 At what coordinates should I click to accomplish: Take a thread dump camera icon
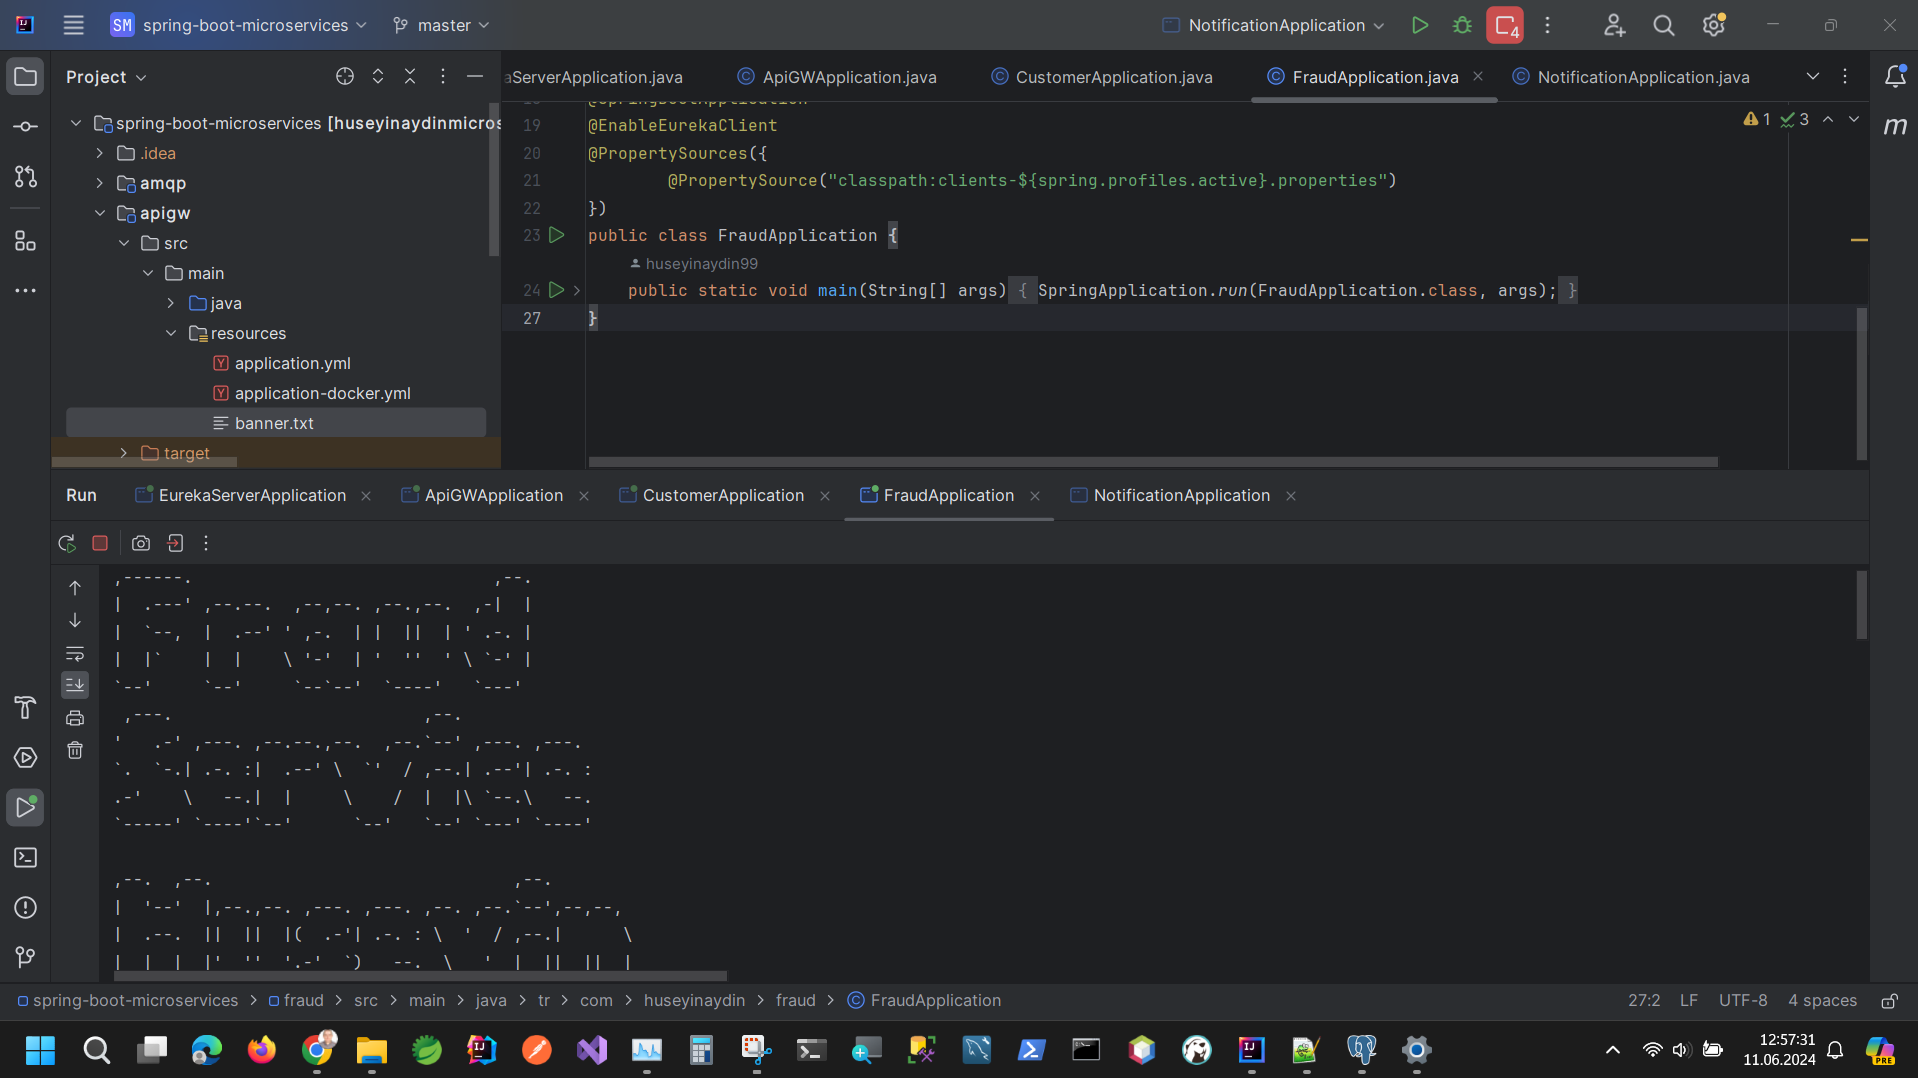[141, 543]
